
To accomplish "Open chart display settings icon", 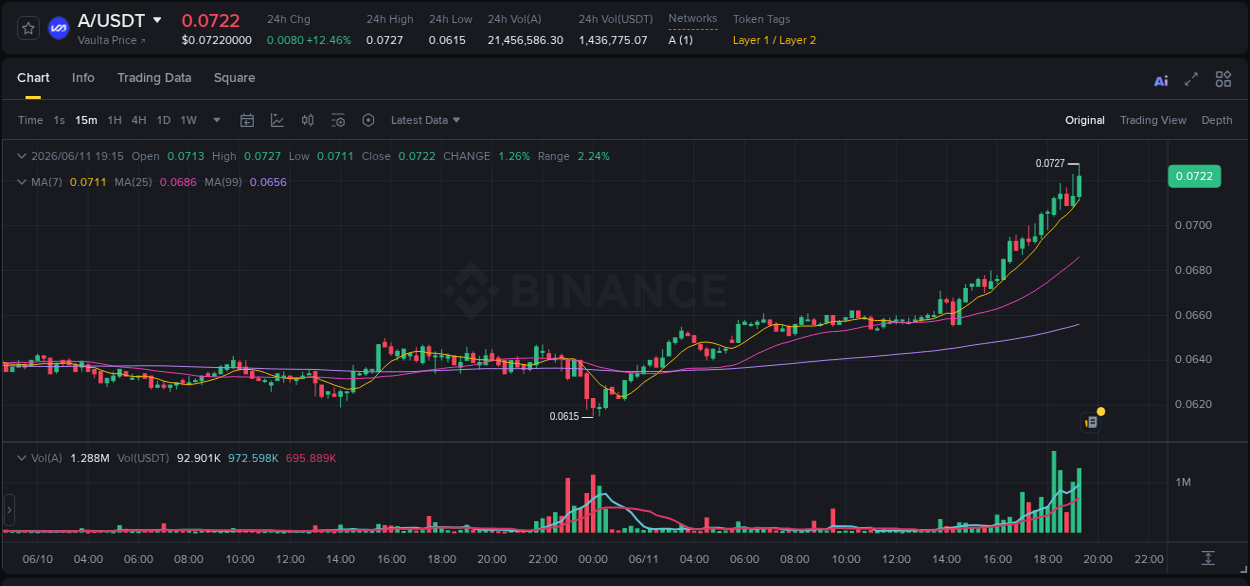I will pyautogui.click(x=338, y=120).
